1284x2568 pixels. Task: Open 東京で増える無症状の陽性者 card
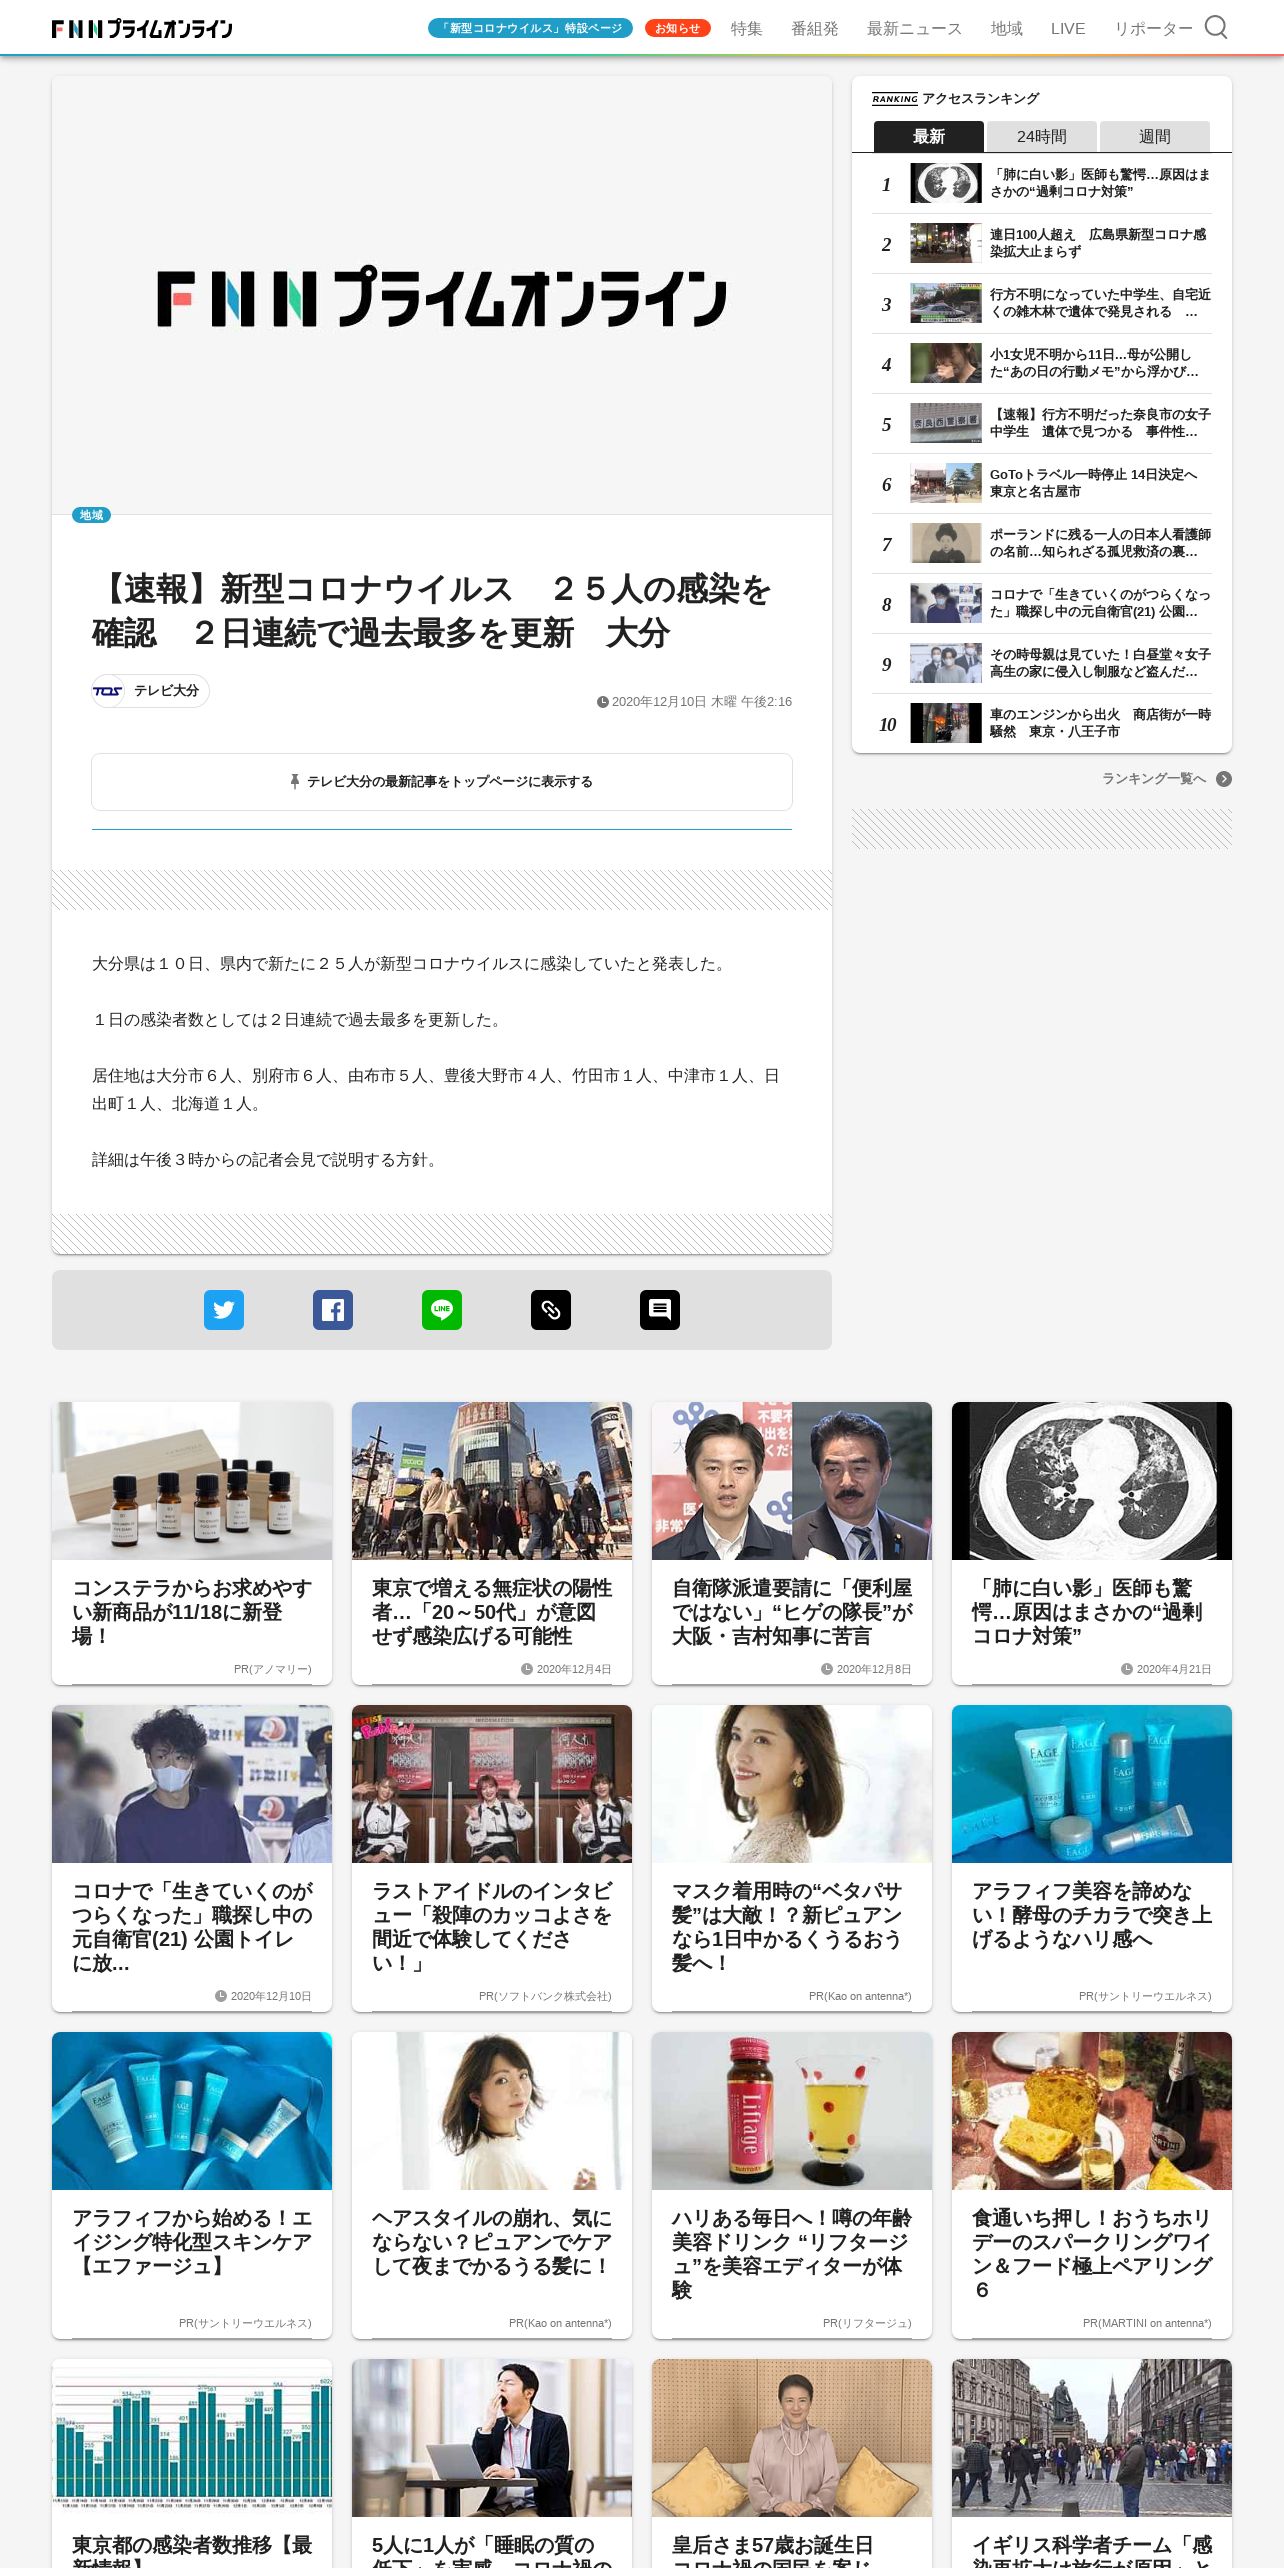point(492,1543)
